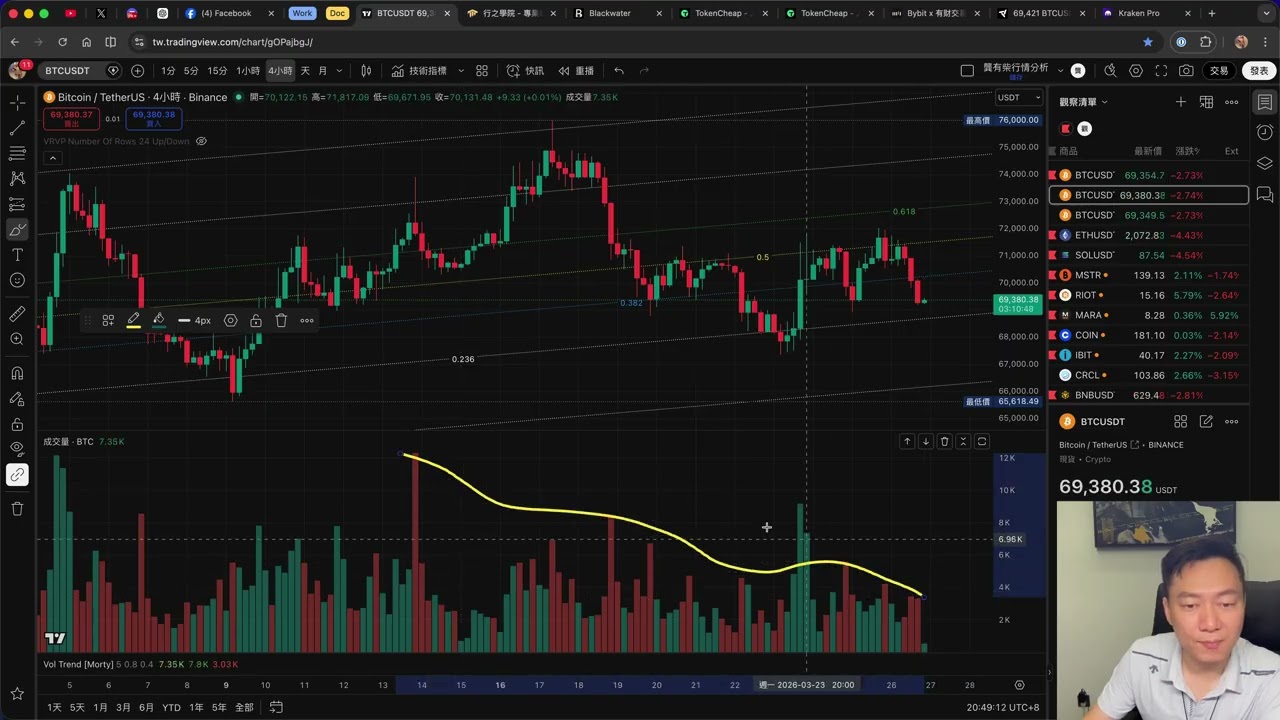Switch to the 15 minute timeframe
This screenshot has width=1280, height=720.
pos(217,71)
